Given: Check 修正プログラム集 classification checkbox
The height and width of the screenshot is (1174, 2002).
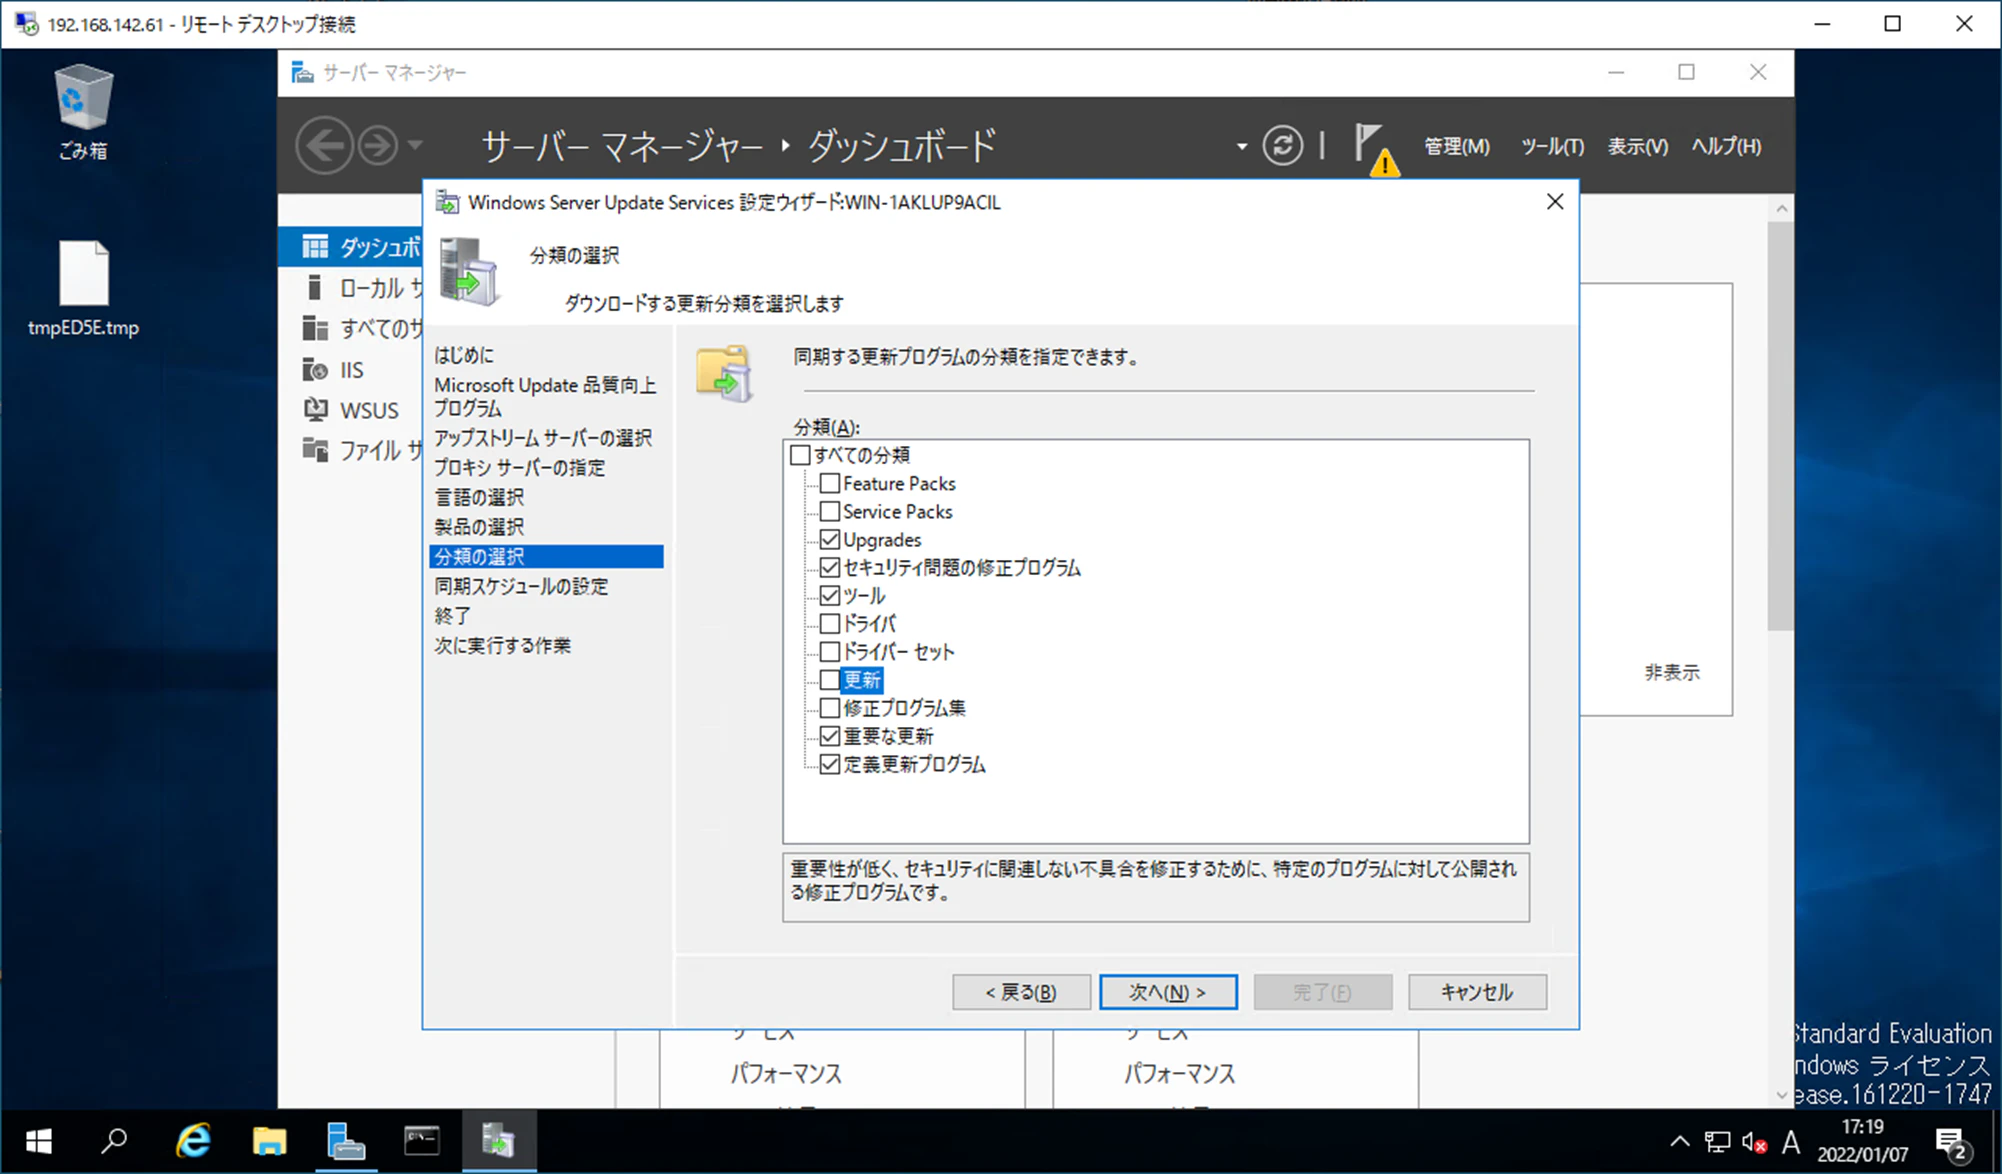Looking at the screenshot, I should 829,708.
